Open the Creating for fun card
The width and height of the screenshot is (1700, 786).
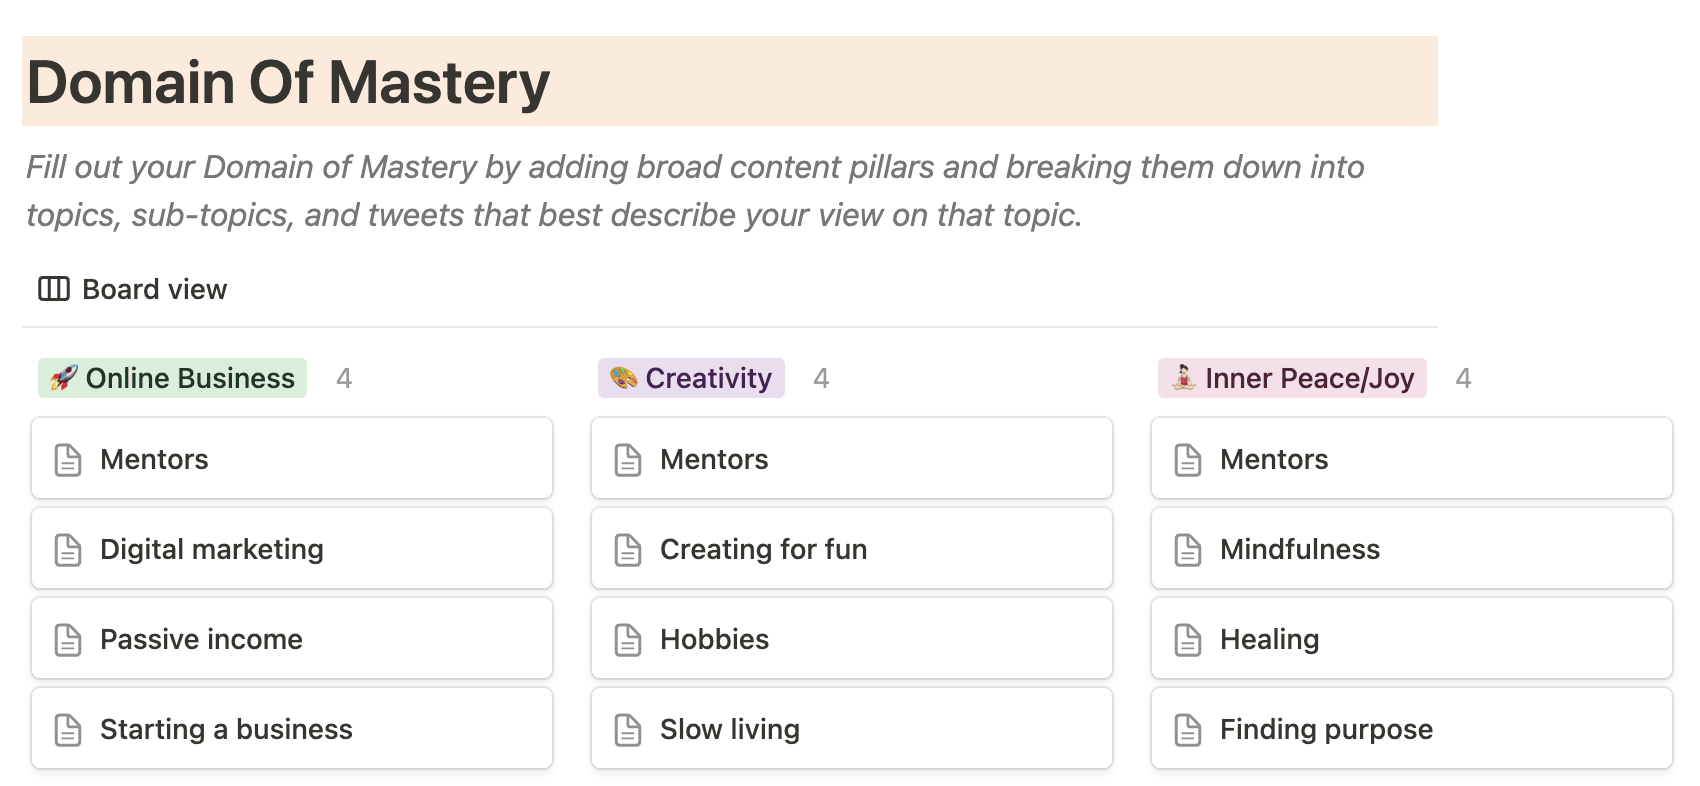click(x=852, y=548)
